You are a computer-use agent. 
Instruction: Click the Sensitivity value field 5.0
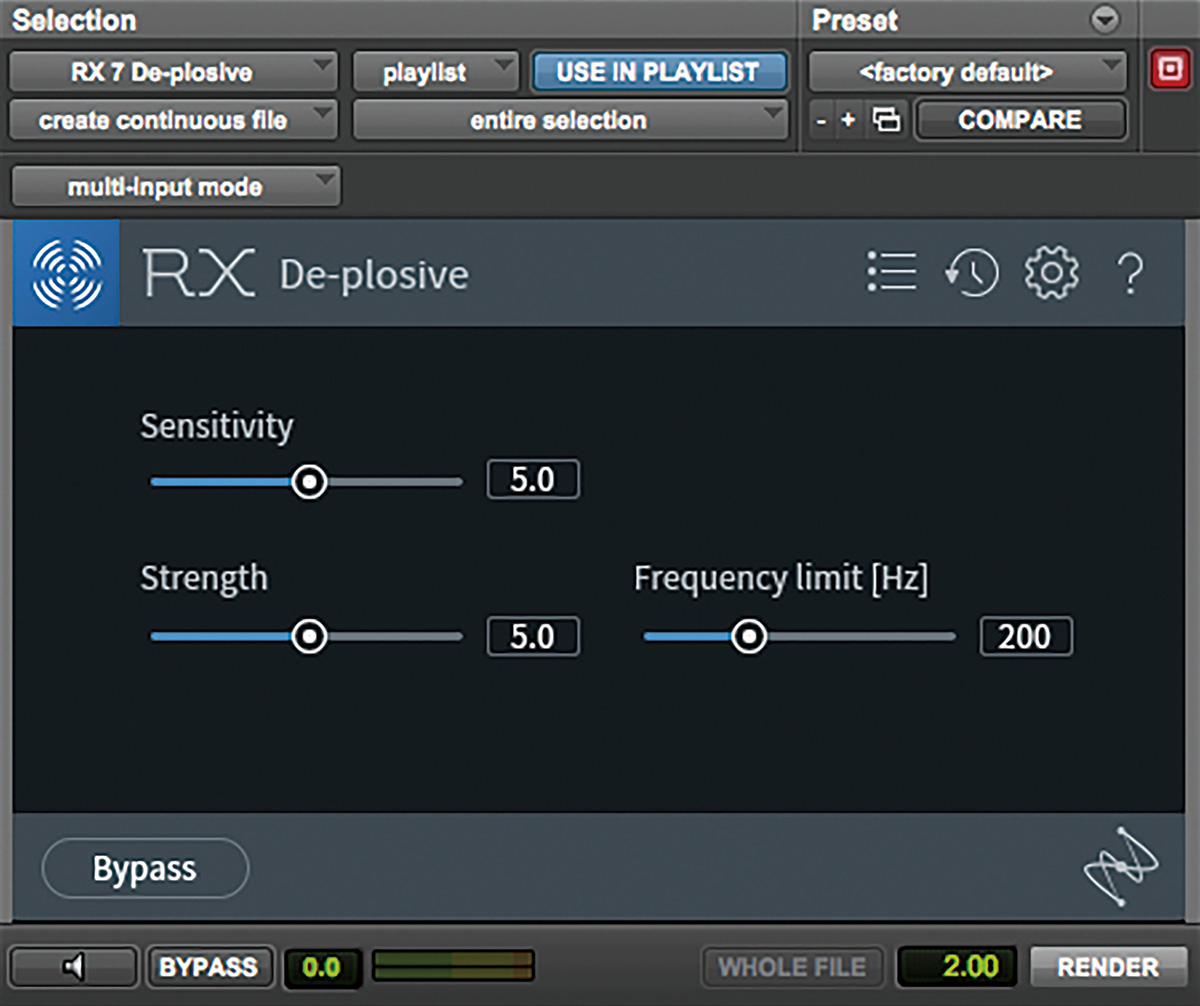[x=533, y=480]
